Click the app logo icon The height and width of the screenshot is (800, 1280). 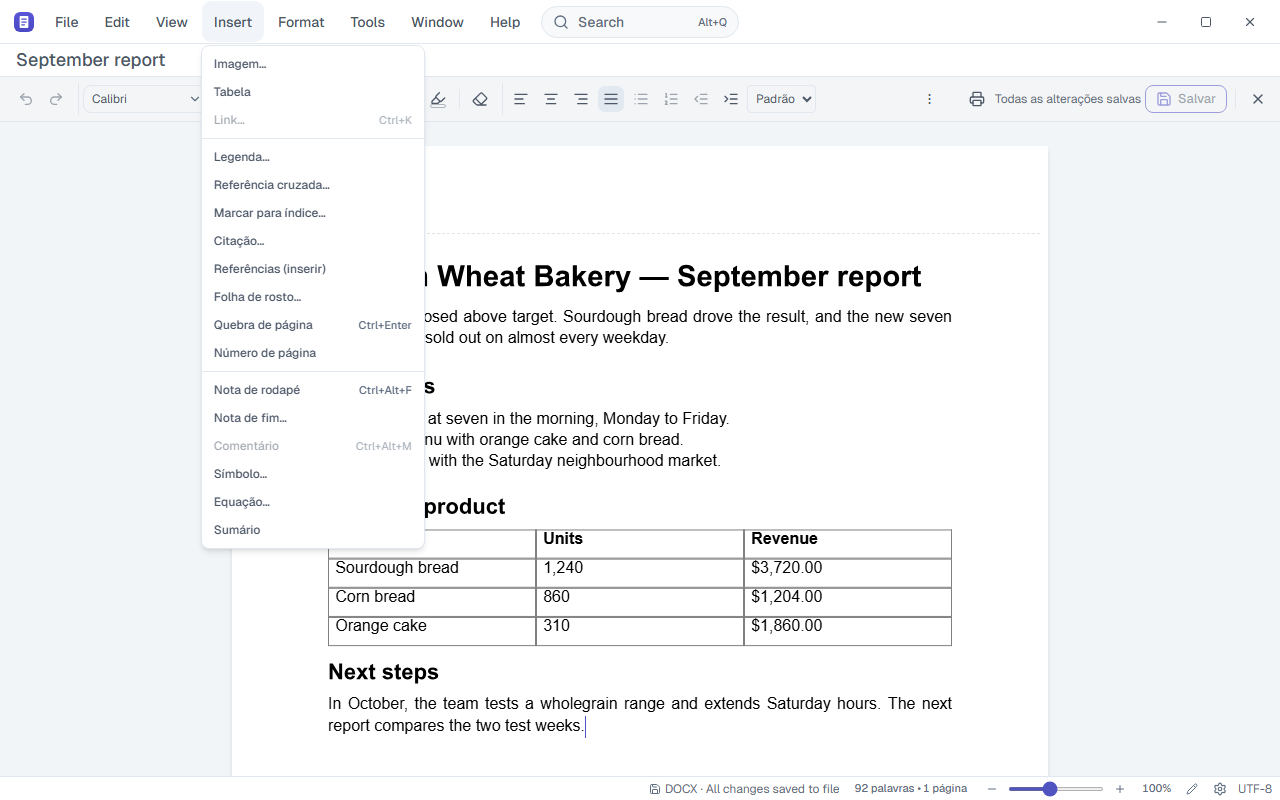[24, 22]
